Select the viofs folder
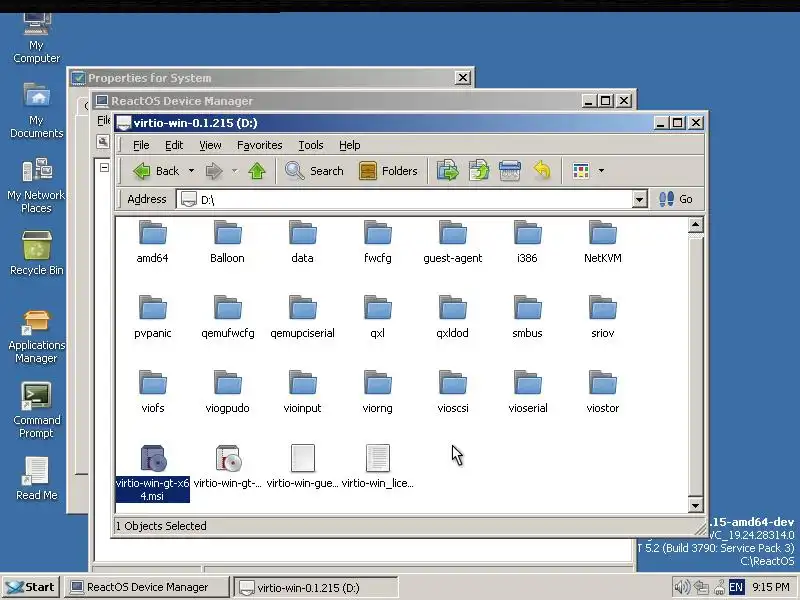Viewport: 800px width, 600px height. pos(153,391)
